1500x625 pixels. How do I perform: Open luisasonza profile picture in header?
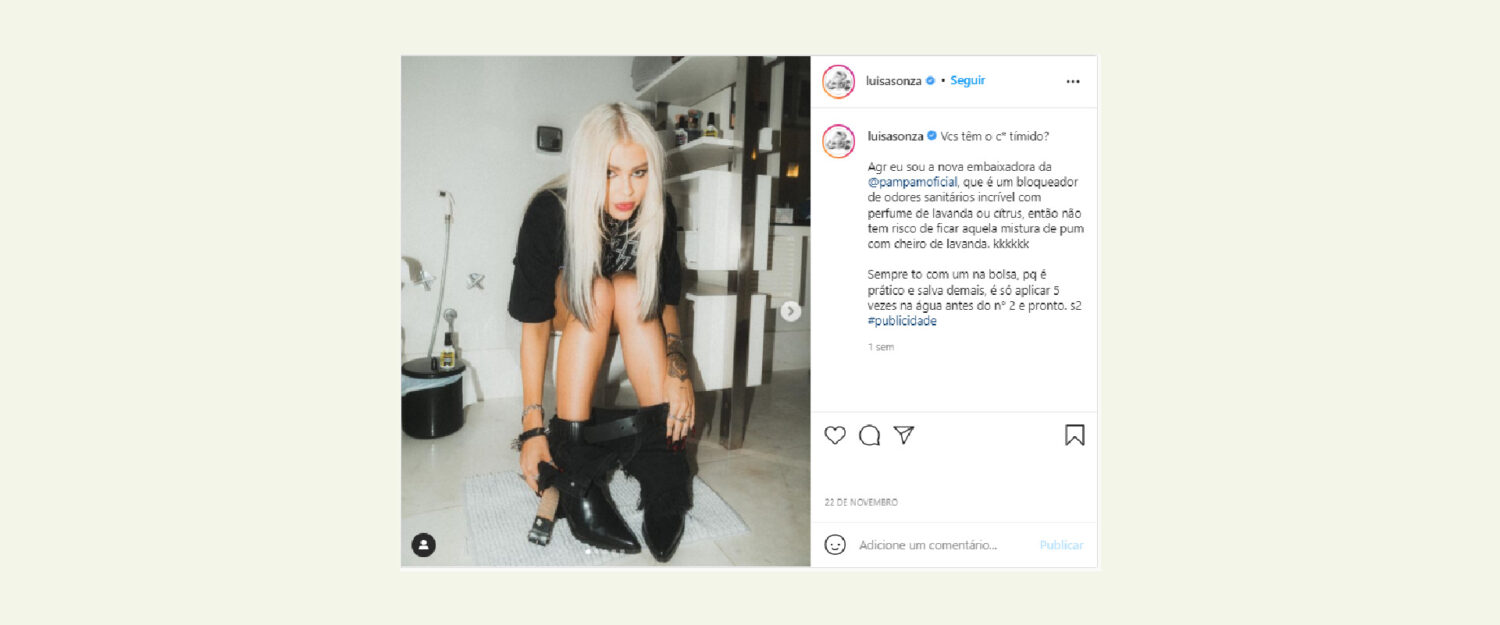click(x=839, y=81)
